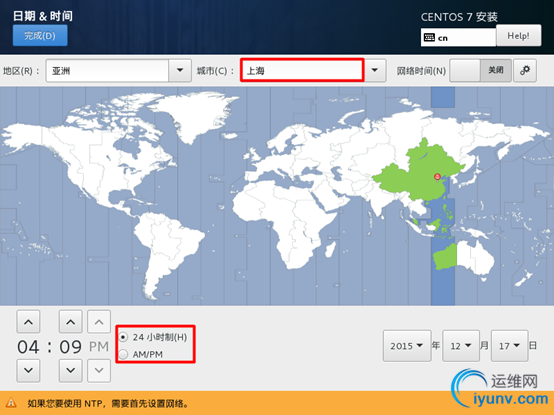Increase the hour with the up arrow
The image size is (554, 415).
(x=28, y=322)
